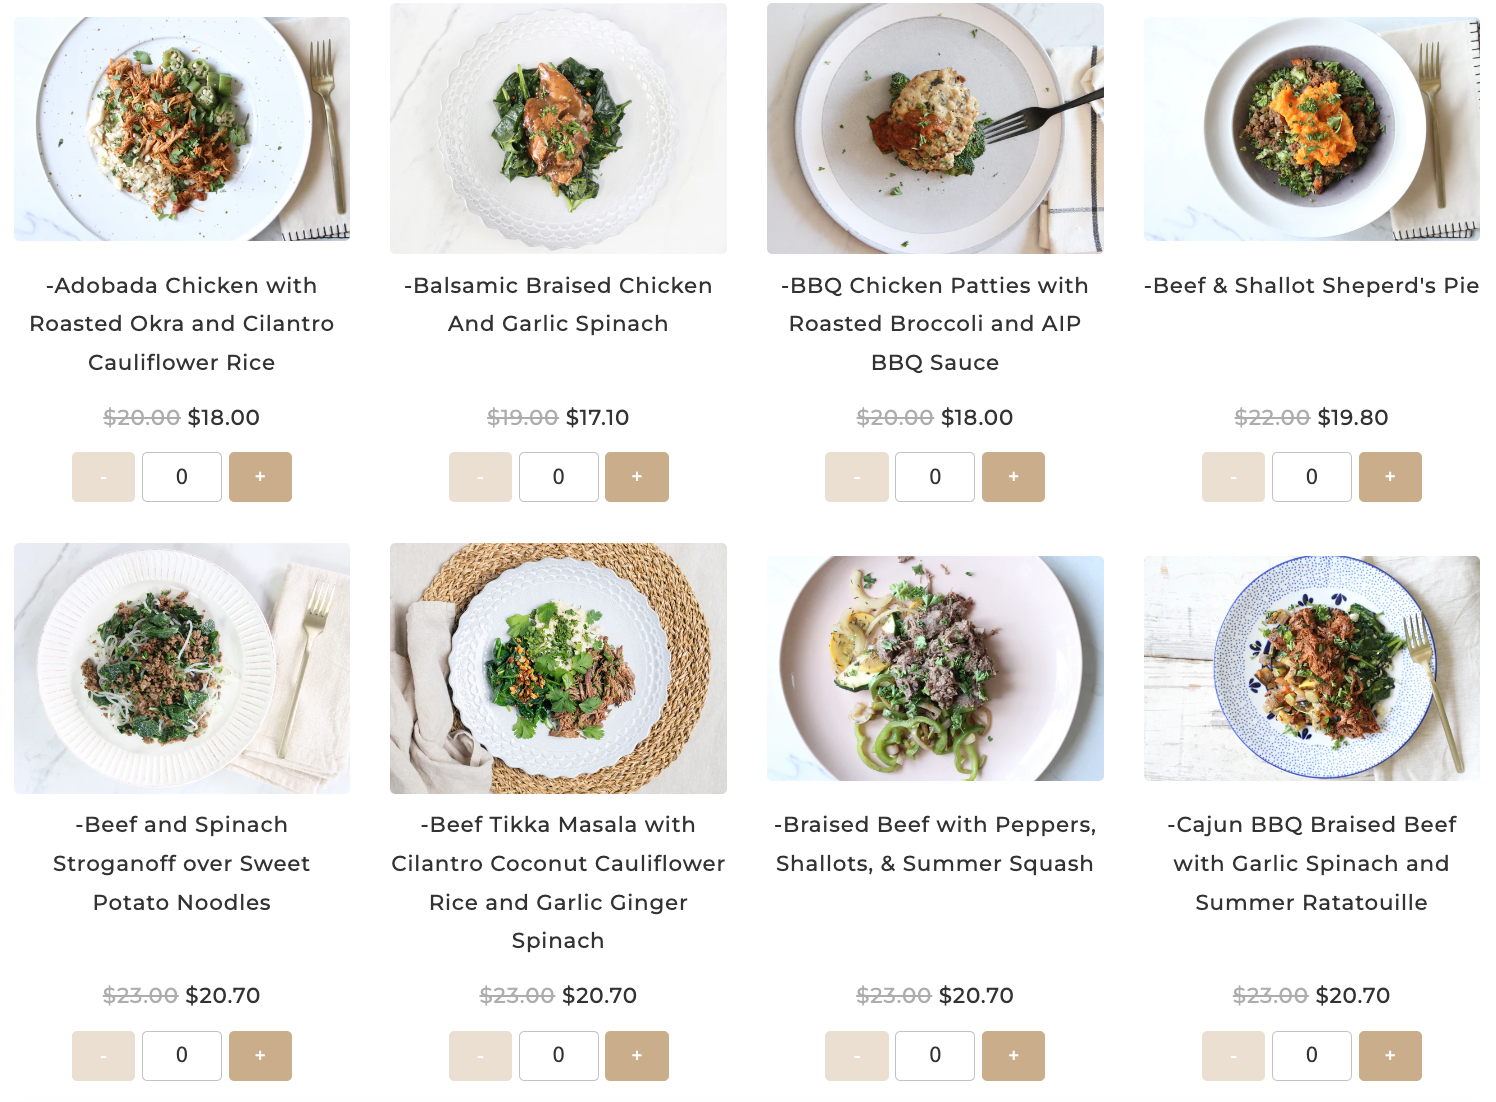Add one Balsamic Braised Chicken with plus
This screenshot has height=1102, width=1496.
637,477
